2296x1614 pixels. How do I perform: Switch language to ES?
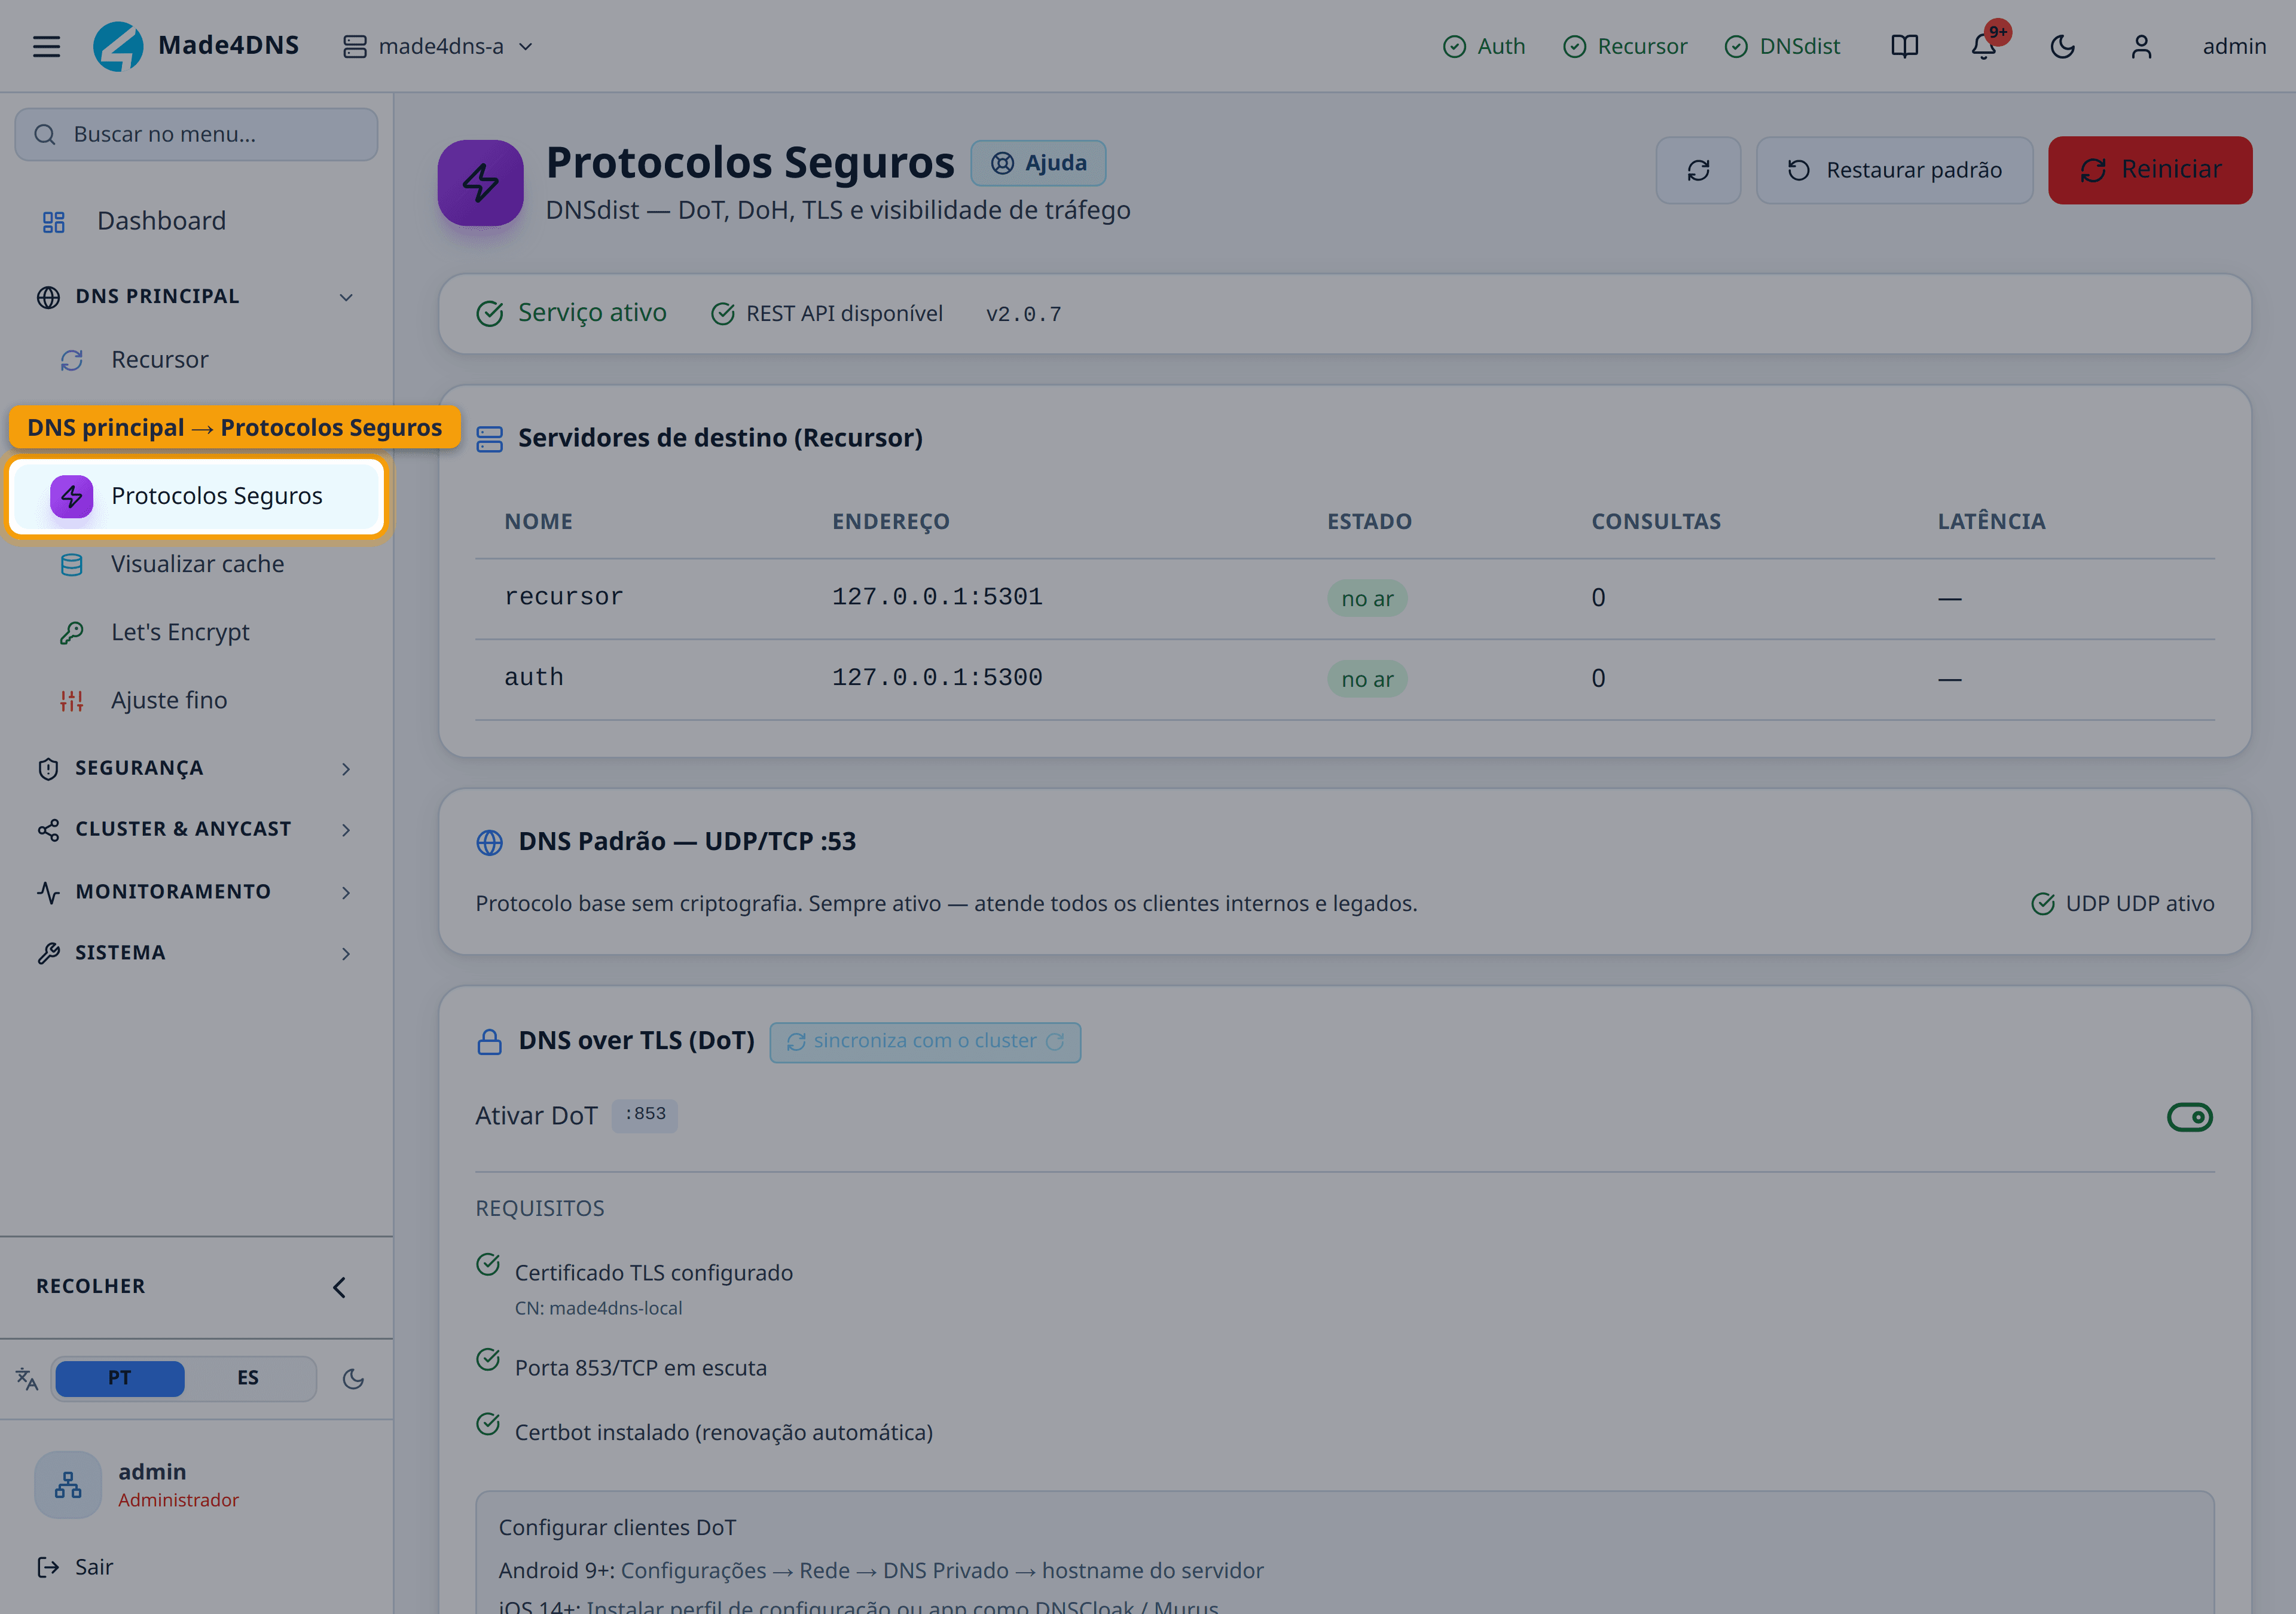(248, 1378)
